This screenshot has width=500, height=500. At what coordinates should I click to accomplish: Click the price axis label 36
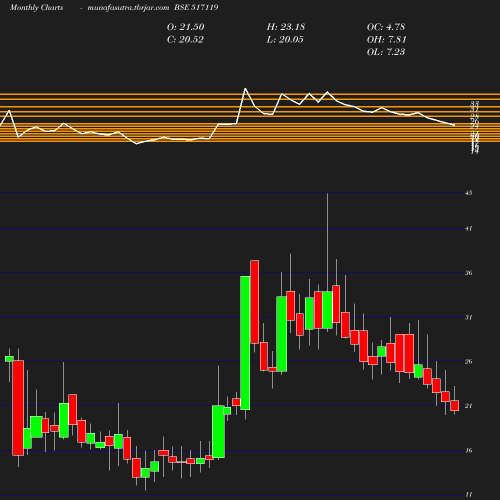coord(469,273)
